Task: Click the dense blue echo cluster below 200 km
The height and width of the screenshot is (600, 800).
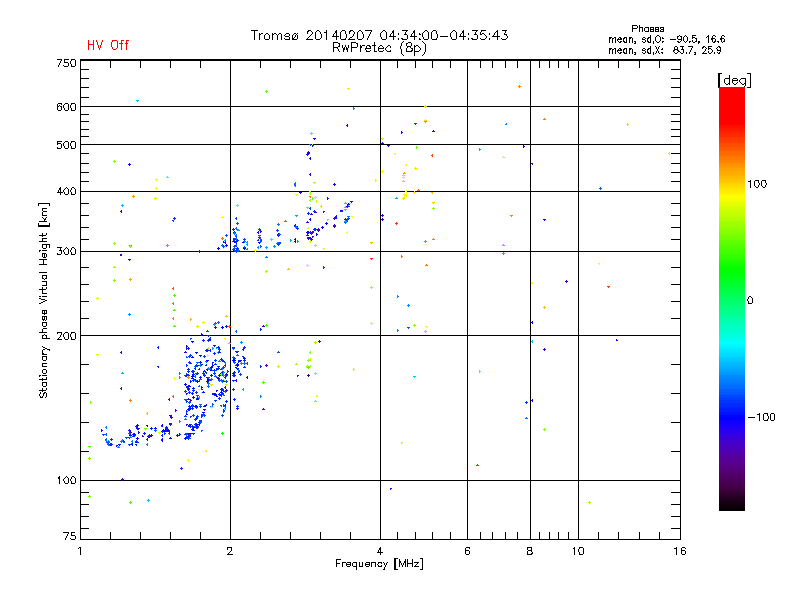Action: 207,380
